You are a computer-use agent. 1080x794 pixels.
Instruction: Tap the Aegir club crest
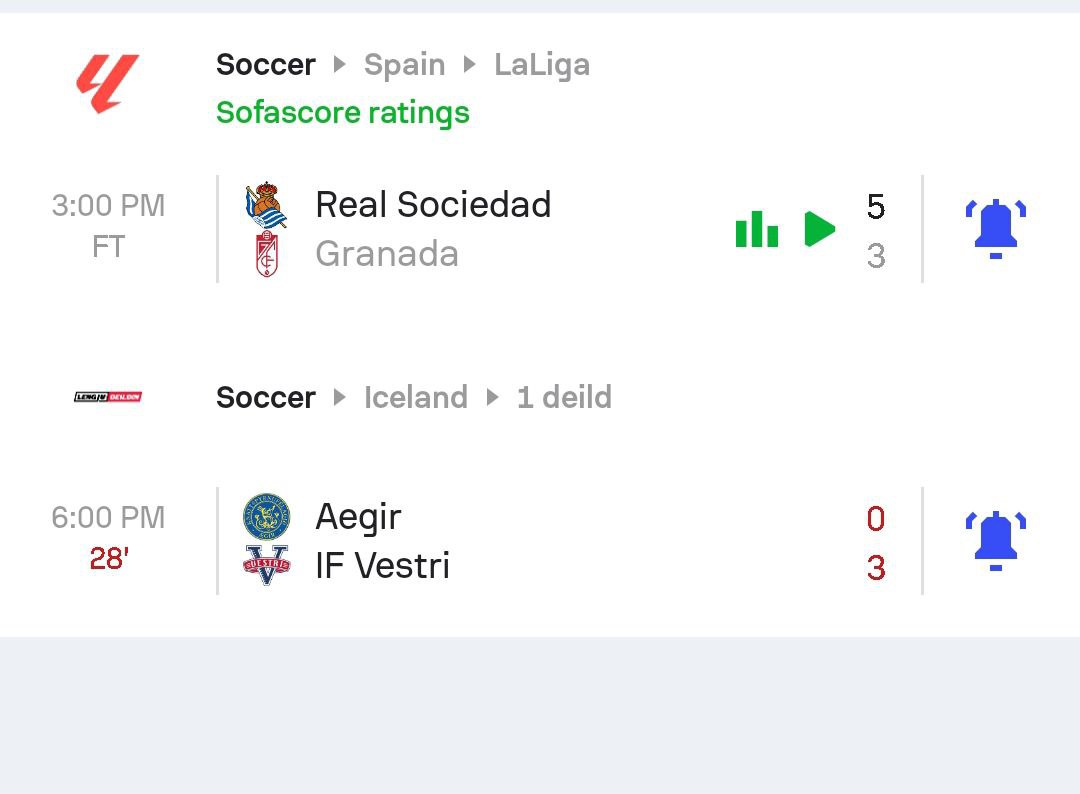tap(266, 517)
